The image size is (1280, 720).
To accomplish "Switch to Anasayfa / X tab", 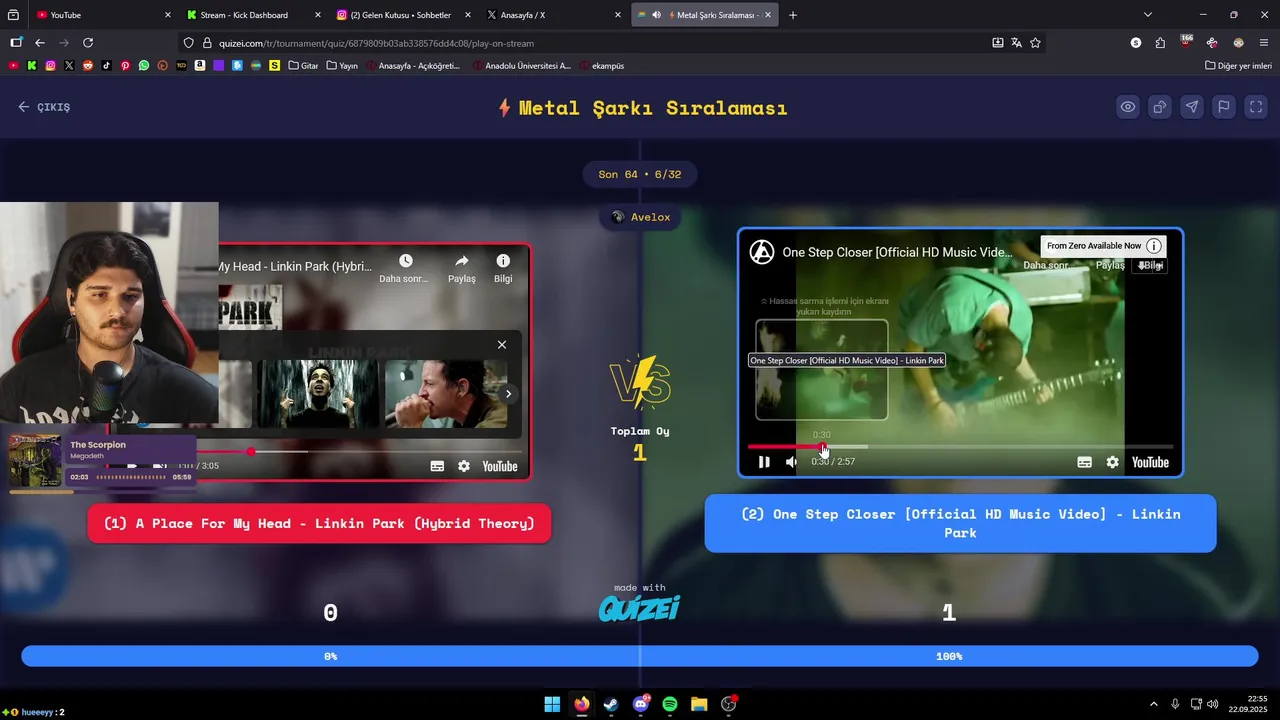I will 555,15.
